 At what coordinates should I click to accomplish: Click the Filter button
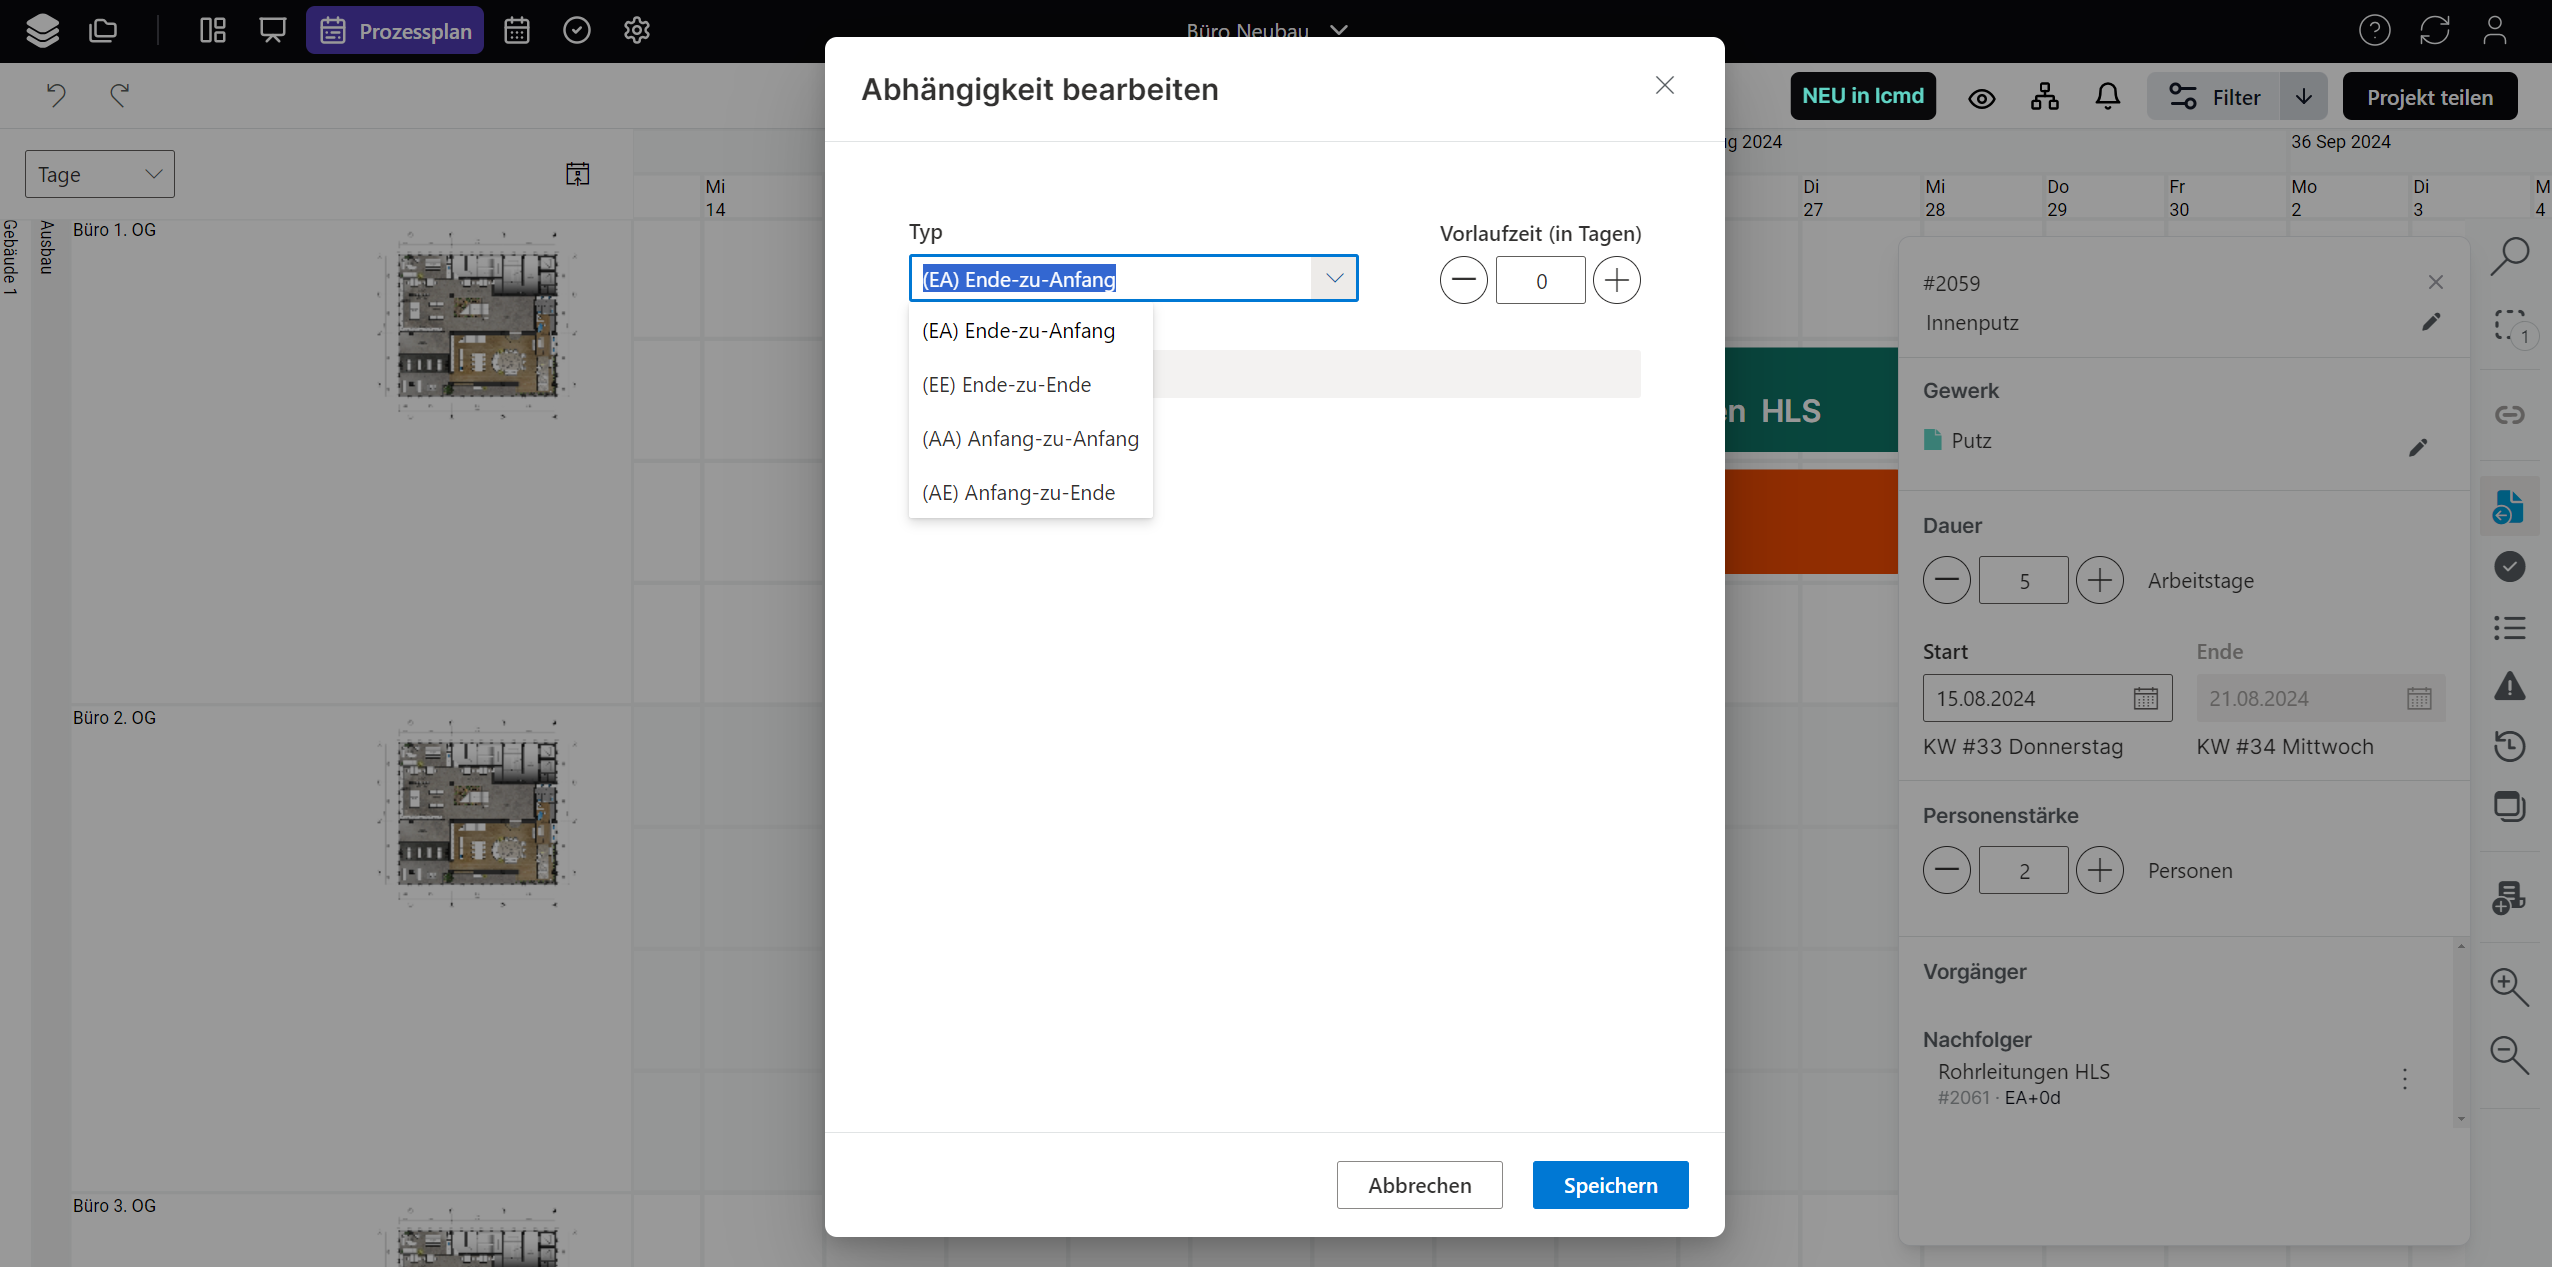(x=2214, y=96)
